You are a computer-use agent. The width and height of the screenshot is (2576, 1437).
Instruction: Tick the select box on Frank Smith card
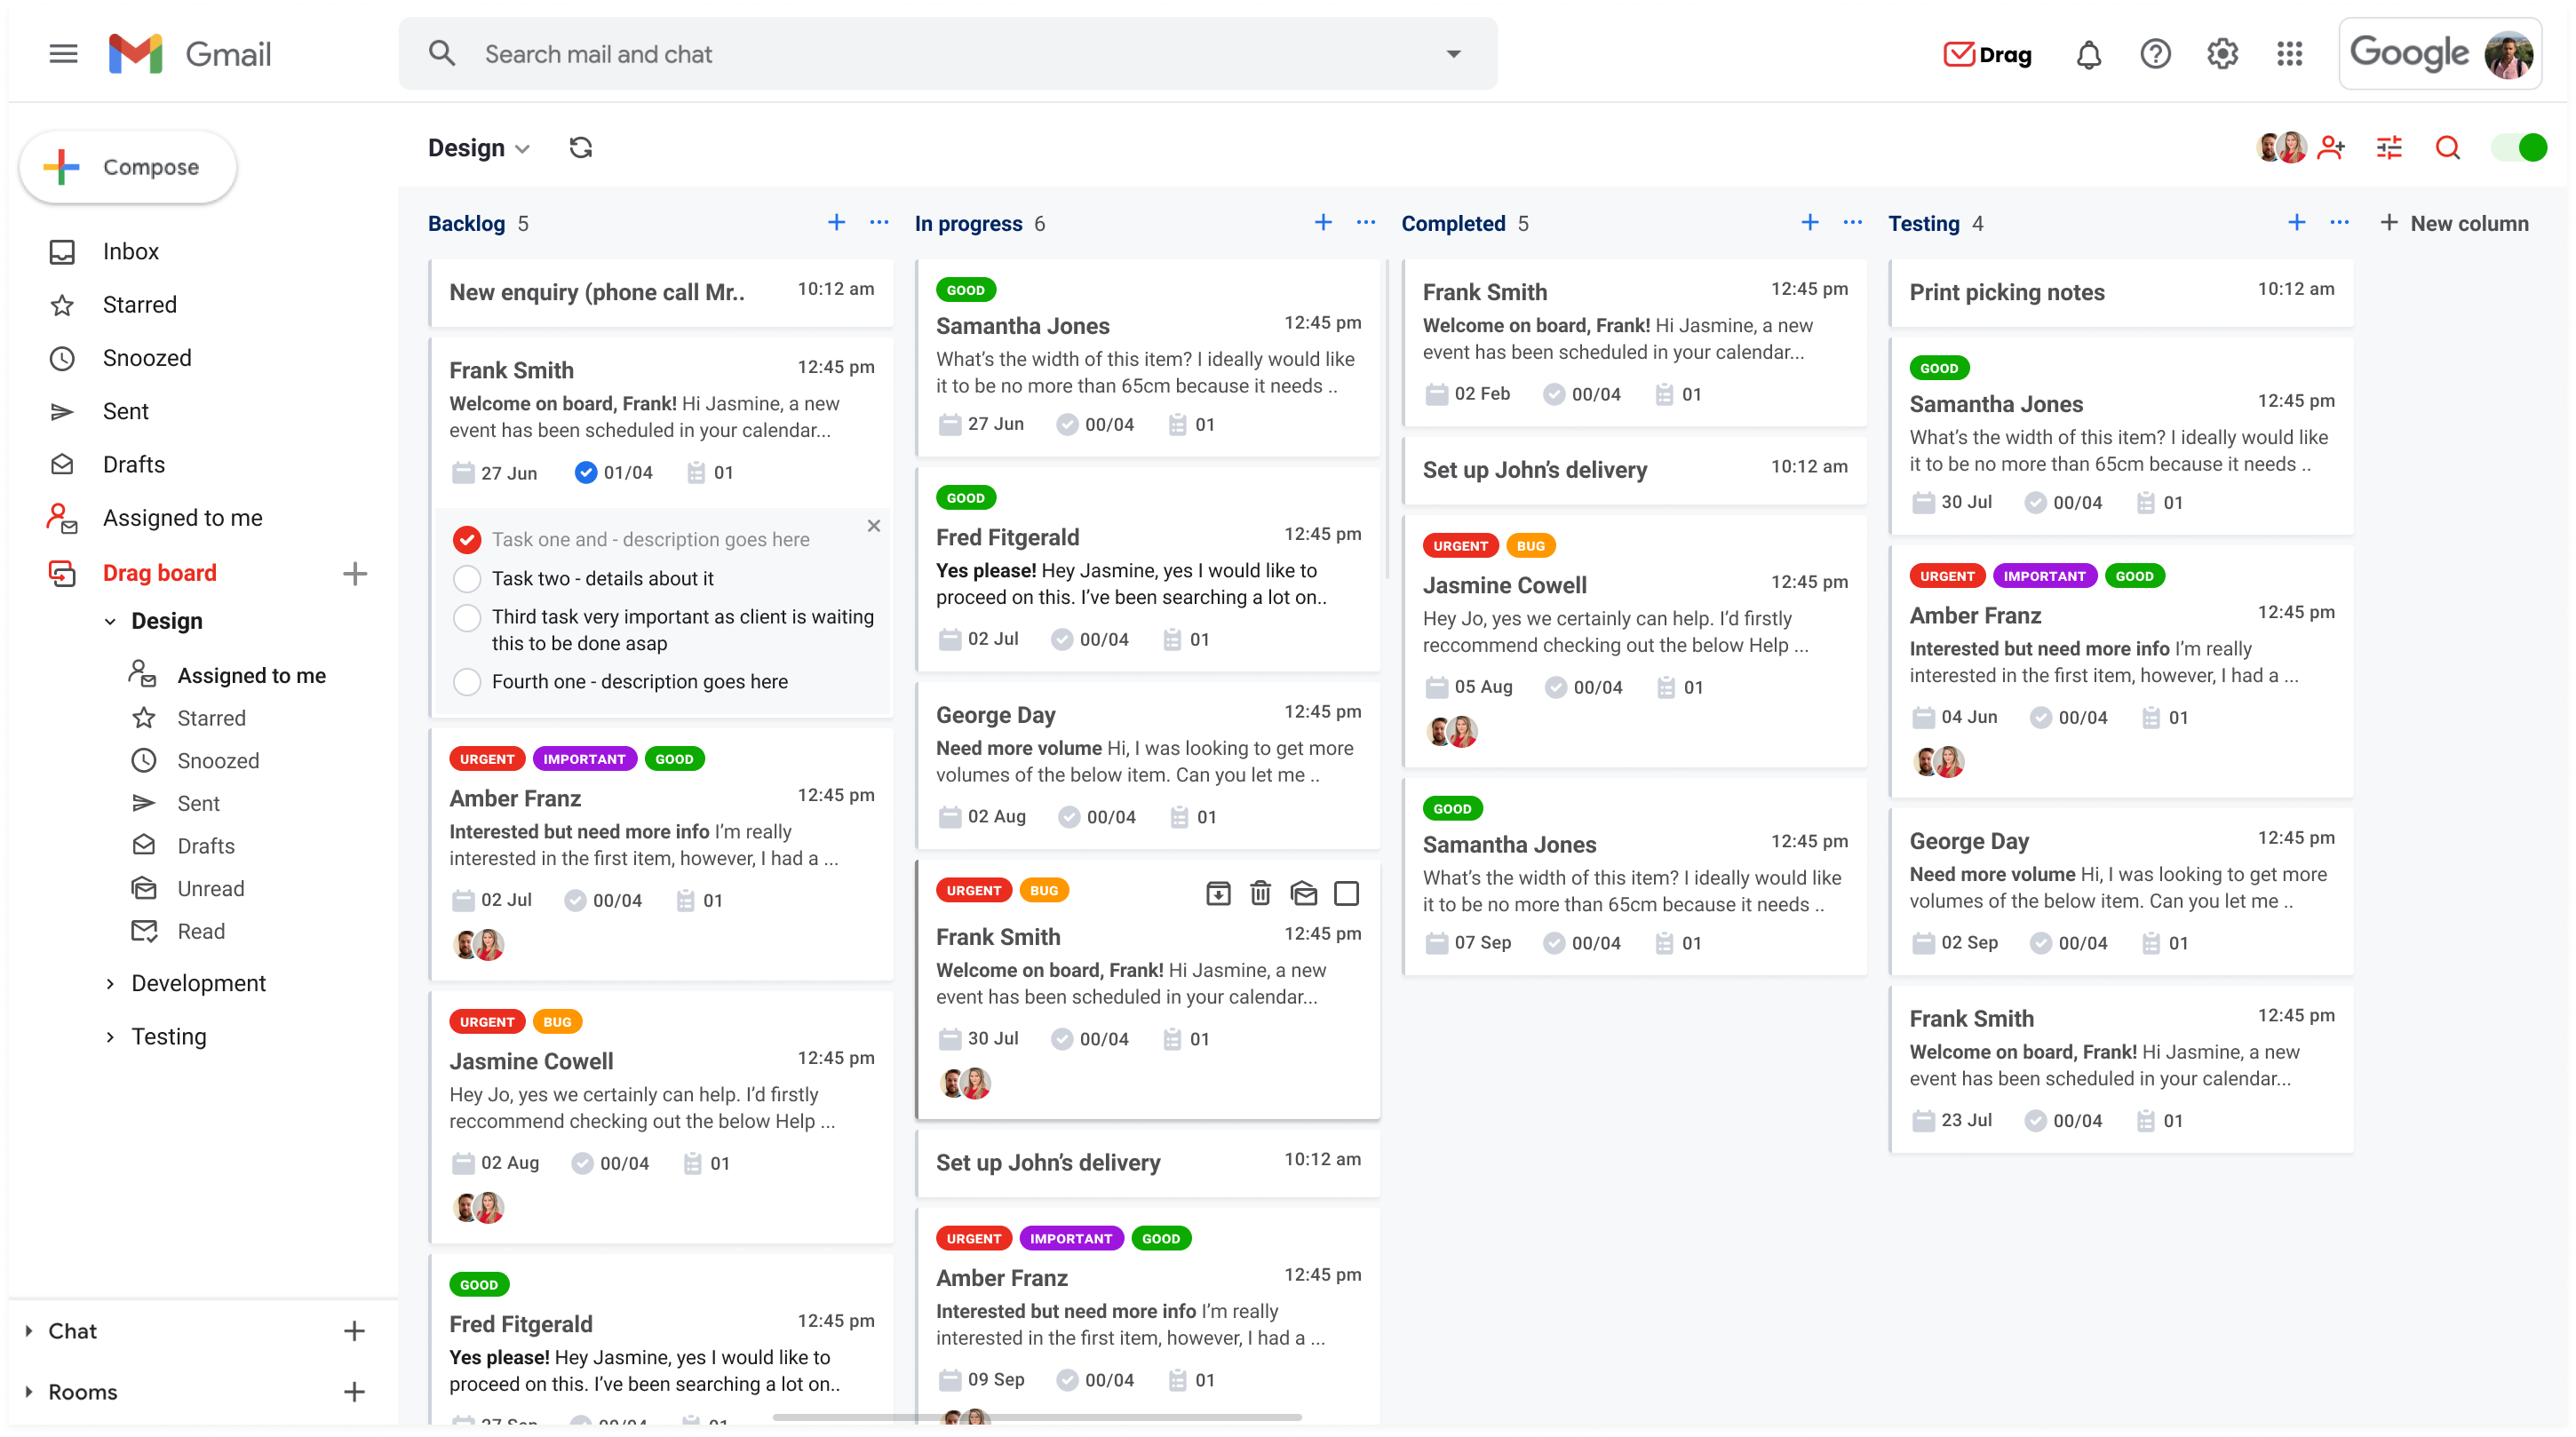(x=1346, y=892)
